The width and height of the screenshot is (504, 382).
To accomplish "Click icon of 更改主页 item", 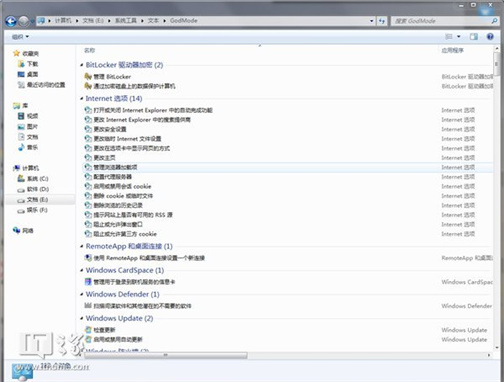I will coord(88,158).
